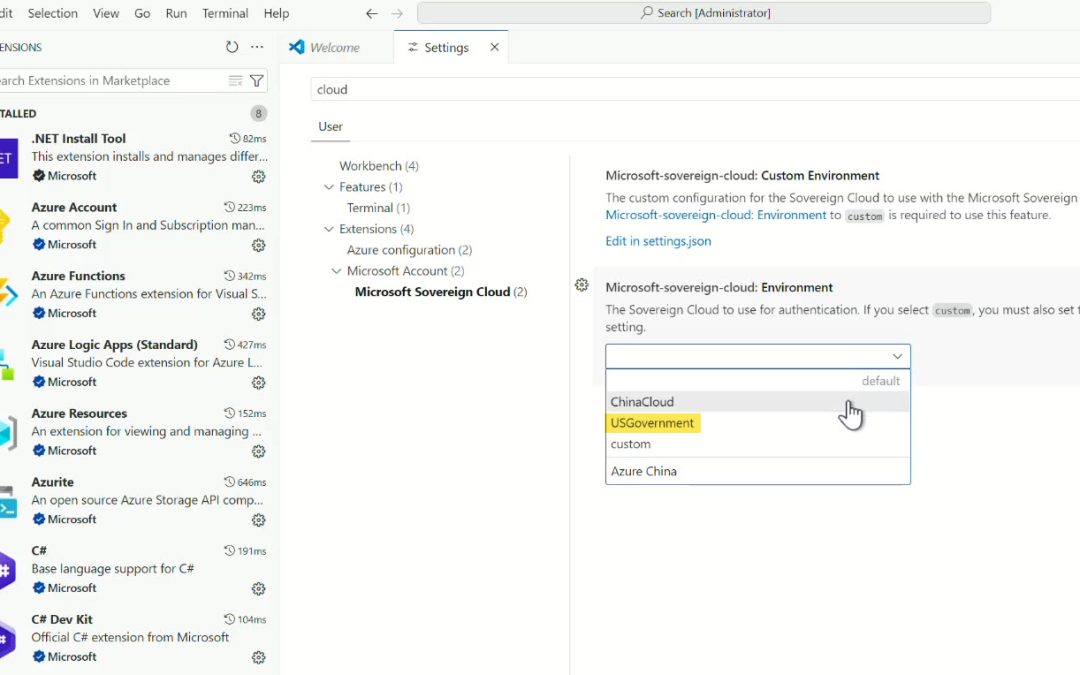Select USGovernment in the dropdown
The height and width of the screenshot is (675, 1080).
[x=758, y=423]
